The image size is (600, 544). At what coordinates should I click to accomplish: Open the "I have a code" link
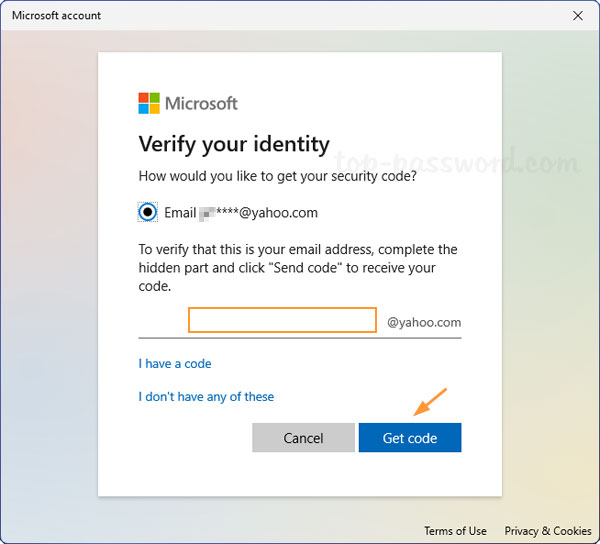pyautogui.click(x=175, y=364)
